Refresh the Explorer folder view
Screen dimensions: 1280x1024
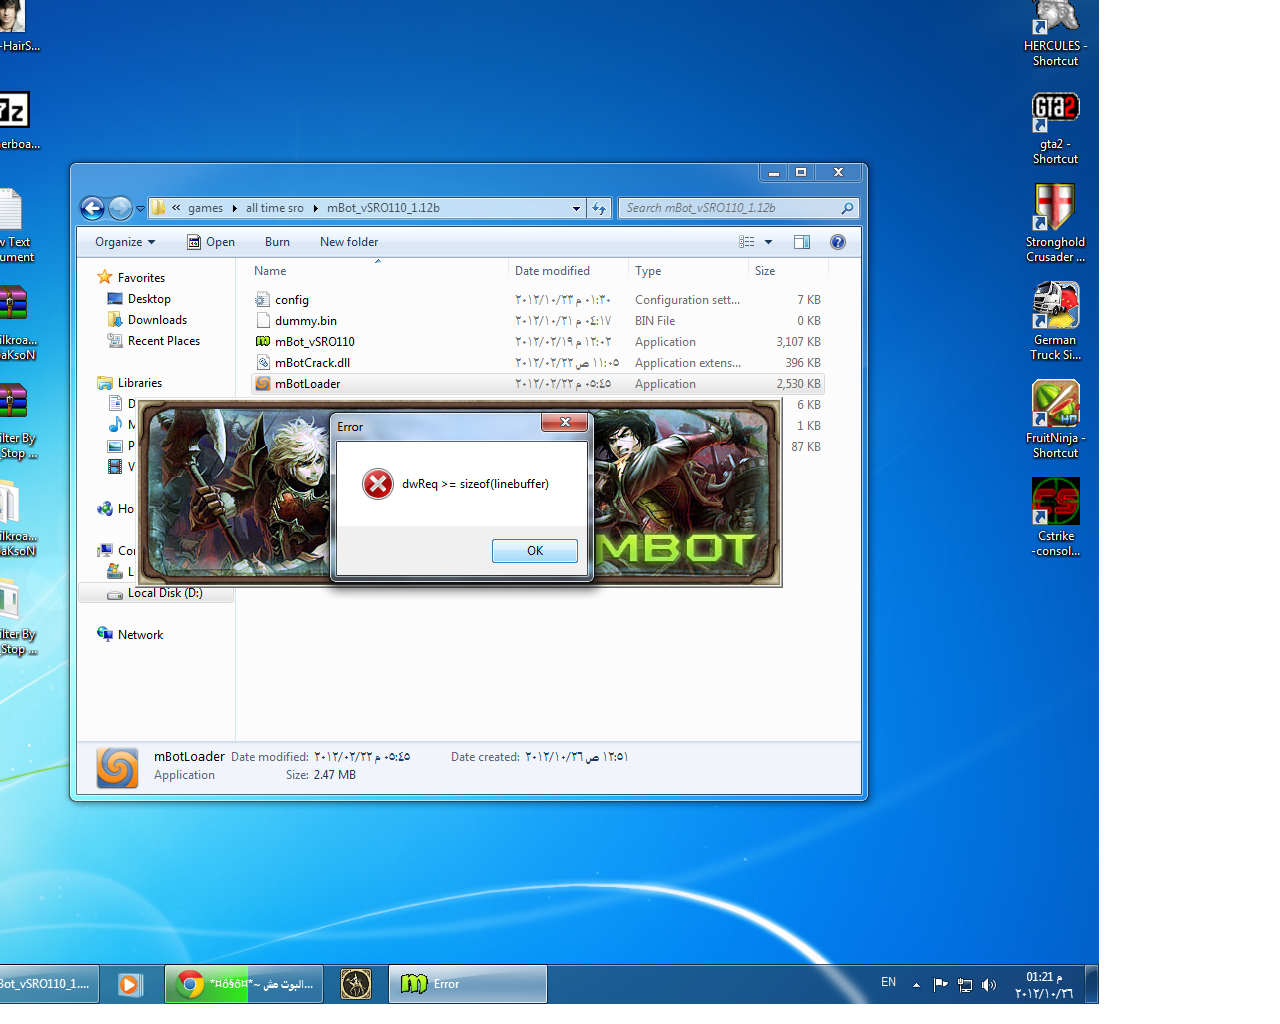[x=599, y=208]
